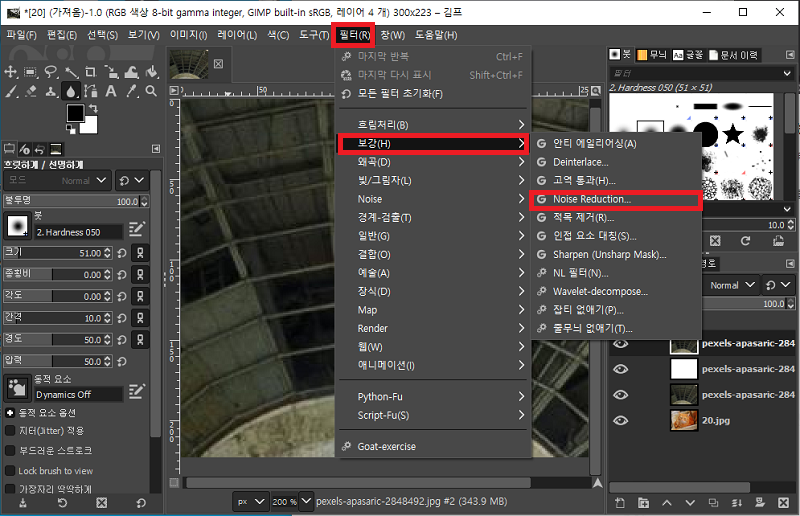Enable 부드러운 스트로크 checkbox

click(10, 450)
